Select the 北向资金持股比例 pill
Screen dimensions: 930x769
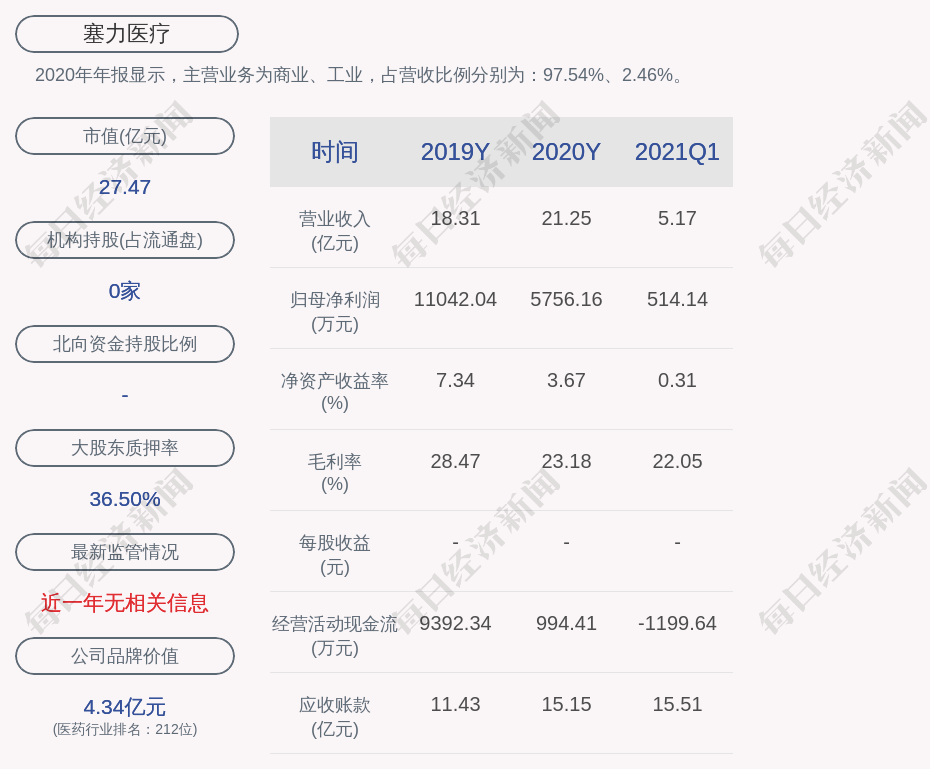tap(125, 344)
